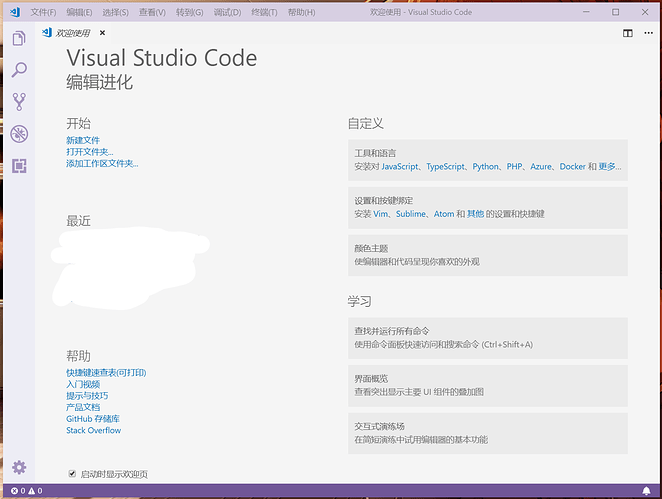The image size is (662, 499).
Task: Open the 调试(D) menu
Action: point(227,12)
